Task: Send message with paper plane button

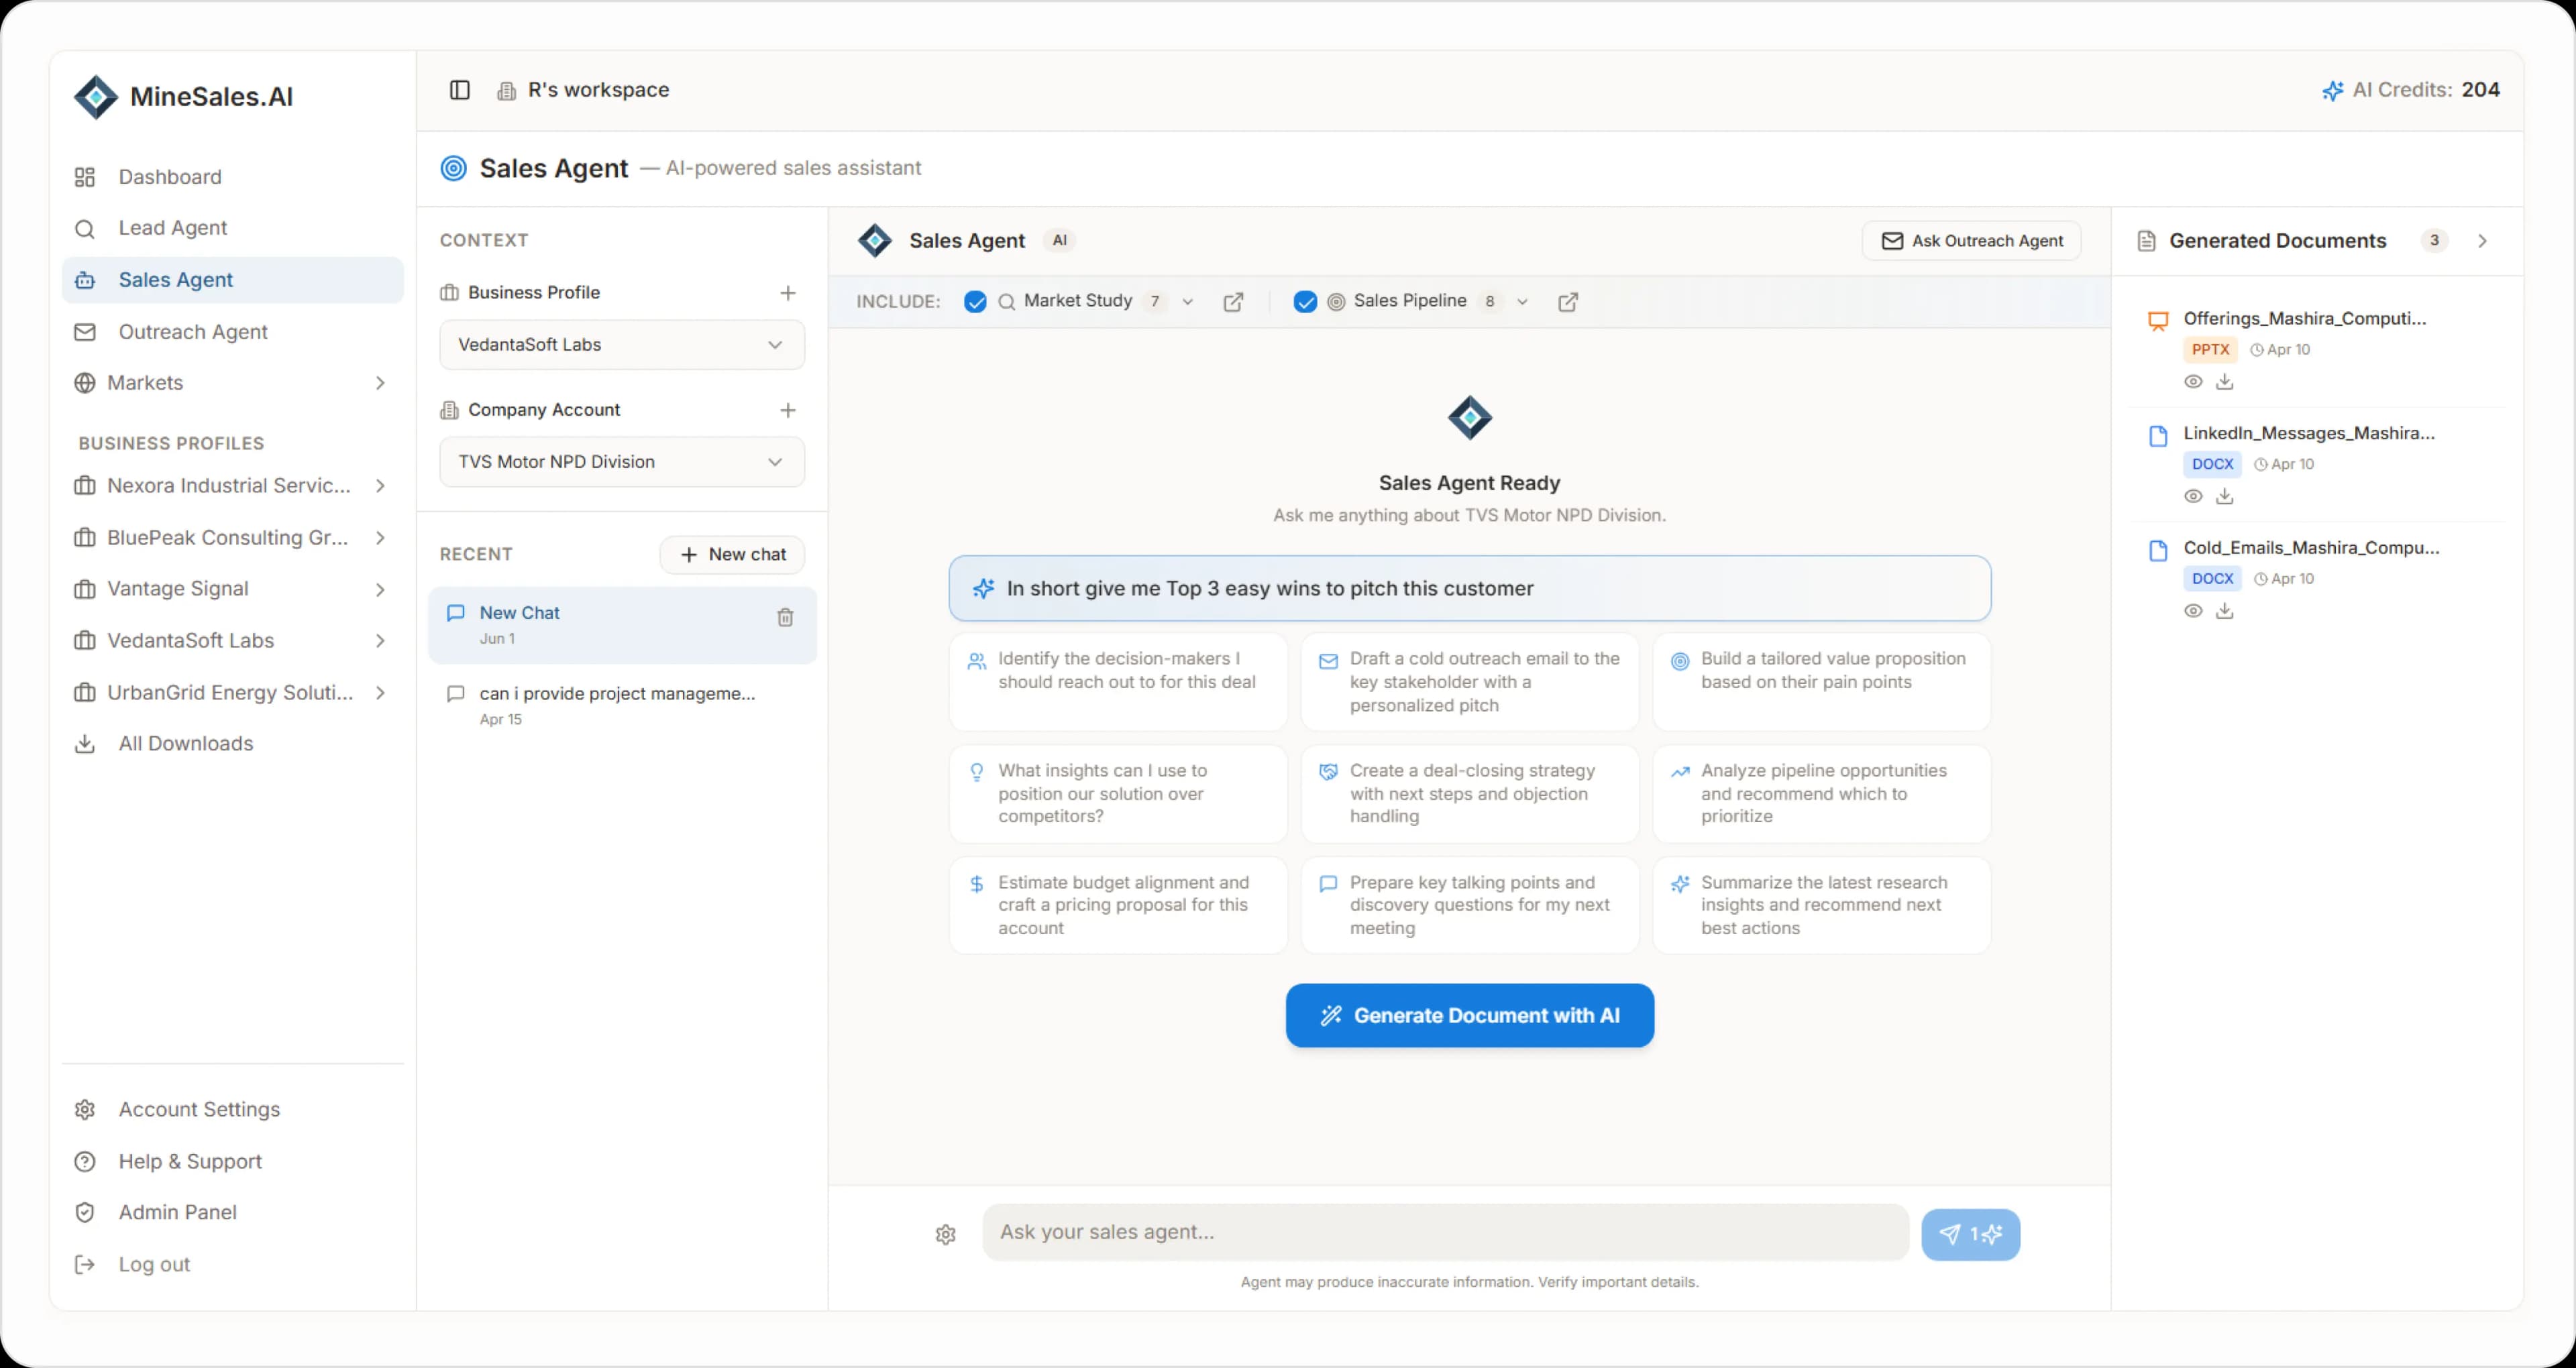Action: [x=1970, y=1234]
